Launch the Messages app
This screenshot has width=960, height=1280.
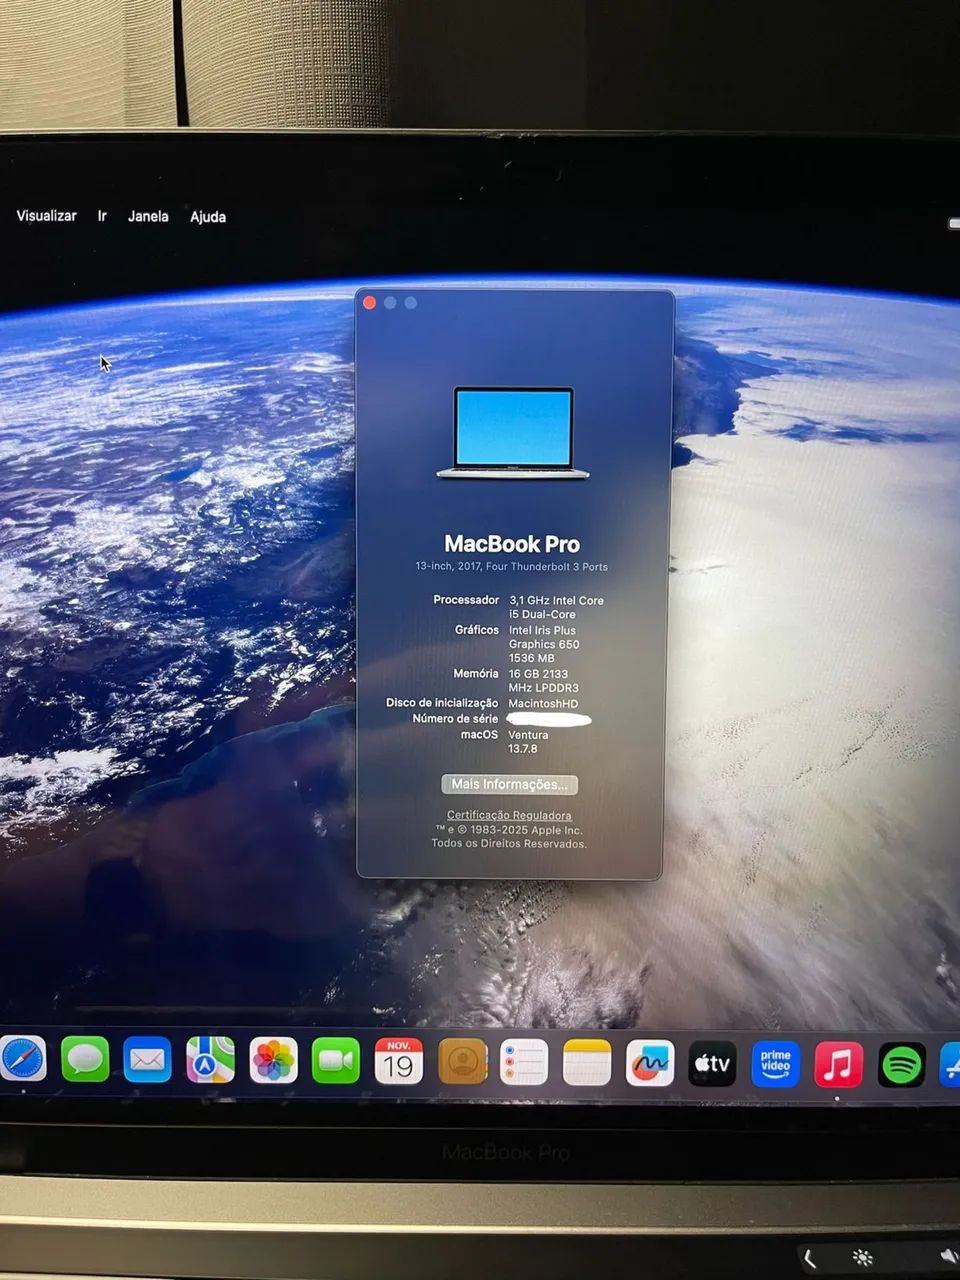tap(87, 1061)
